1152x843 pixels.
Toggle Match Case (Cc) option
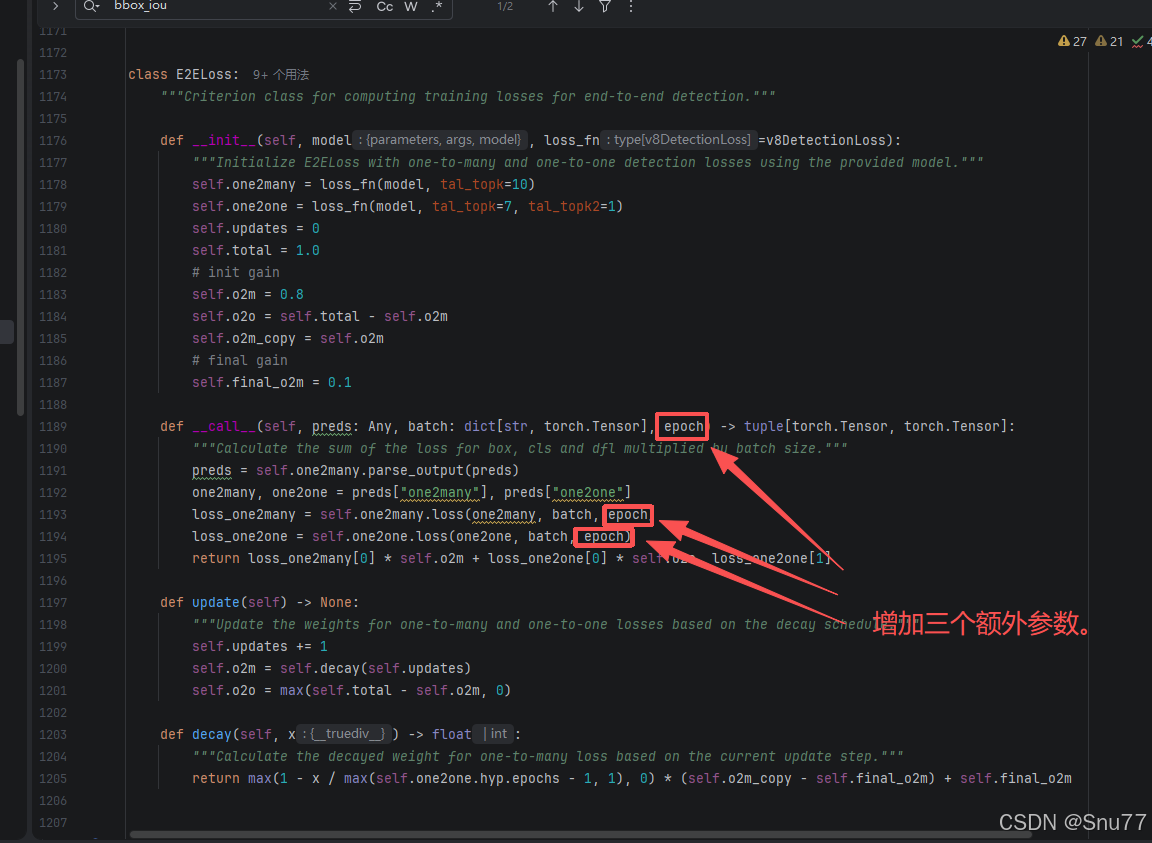pyautogui.click(x=384, y=6)
